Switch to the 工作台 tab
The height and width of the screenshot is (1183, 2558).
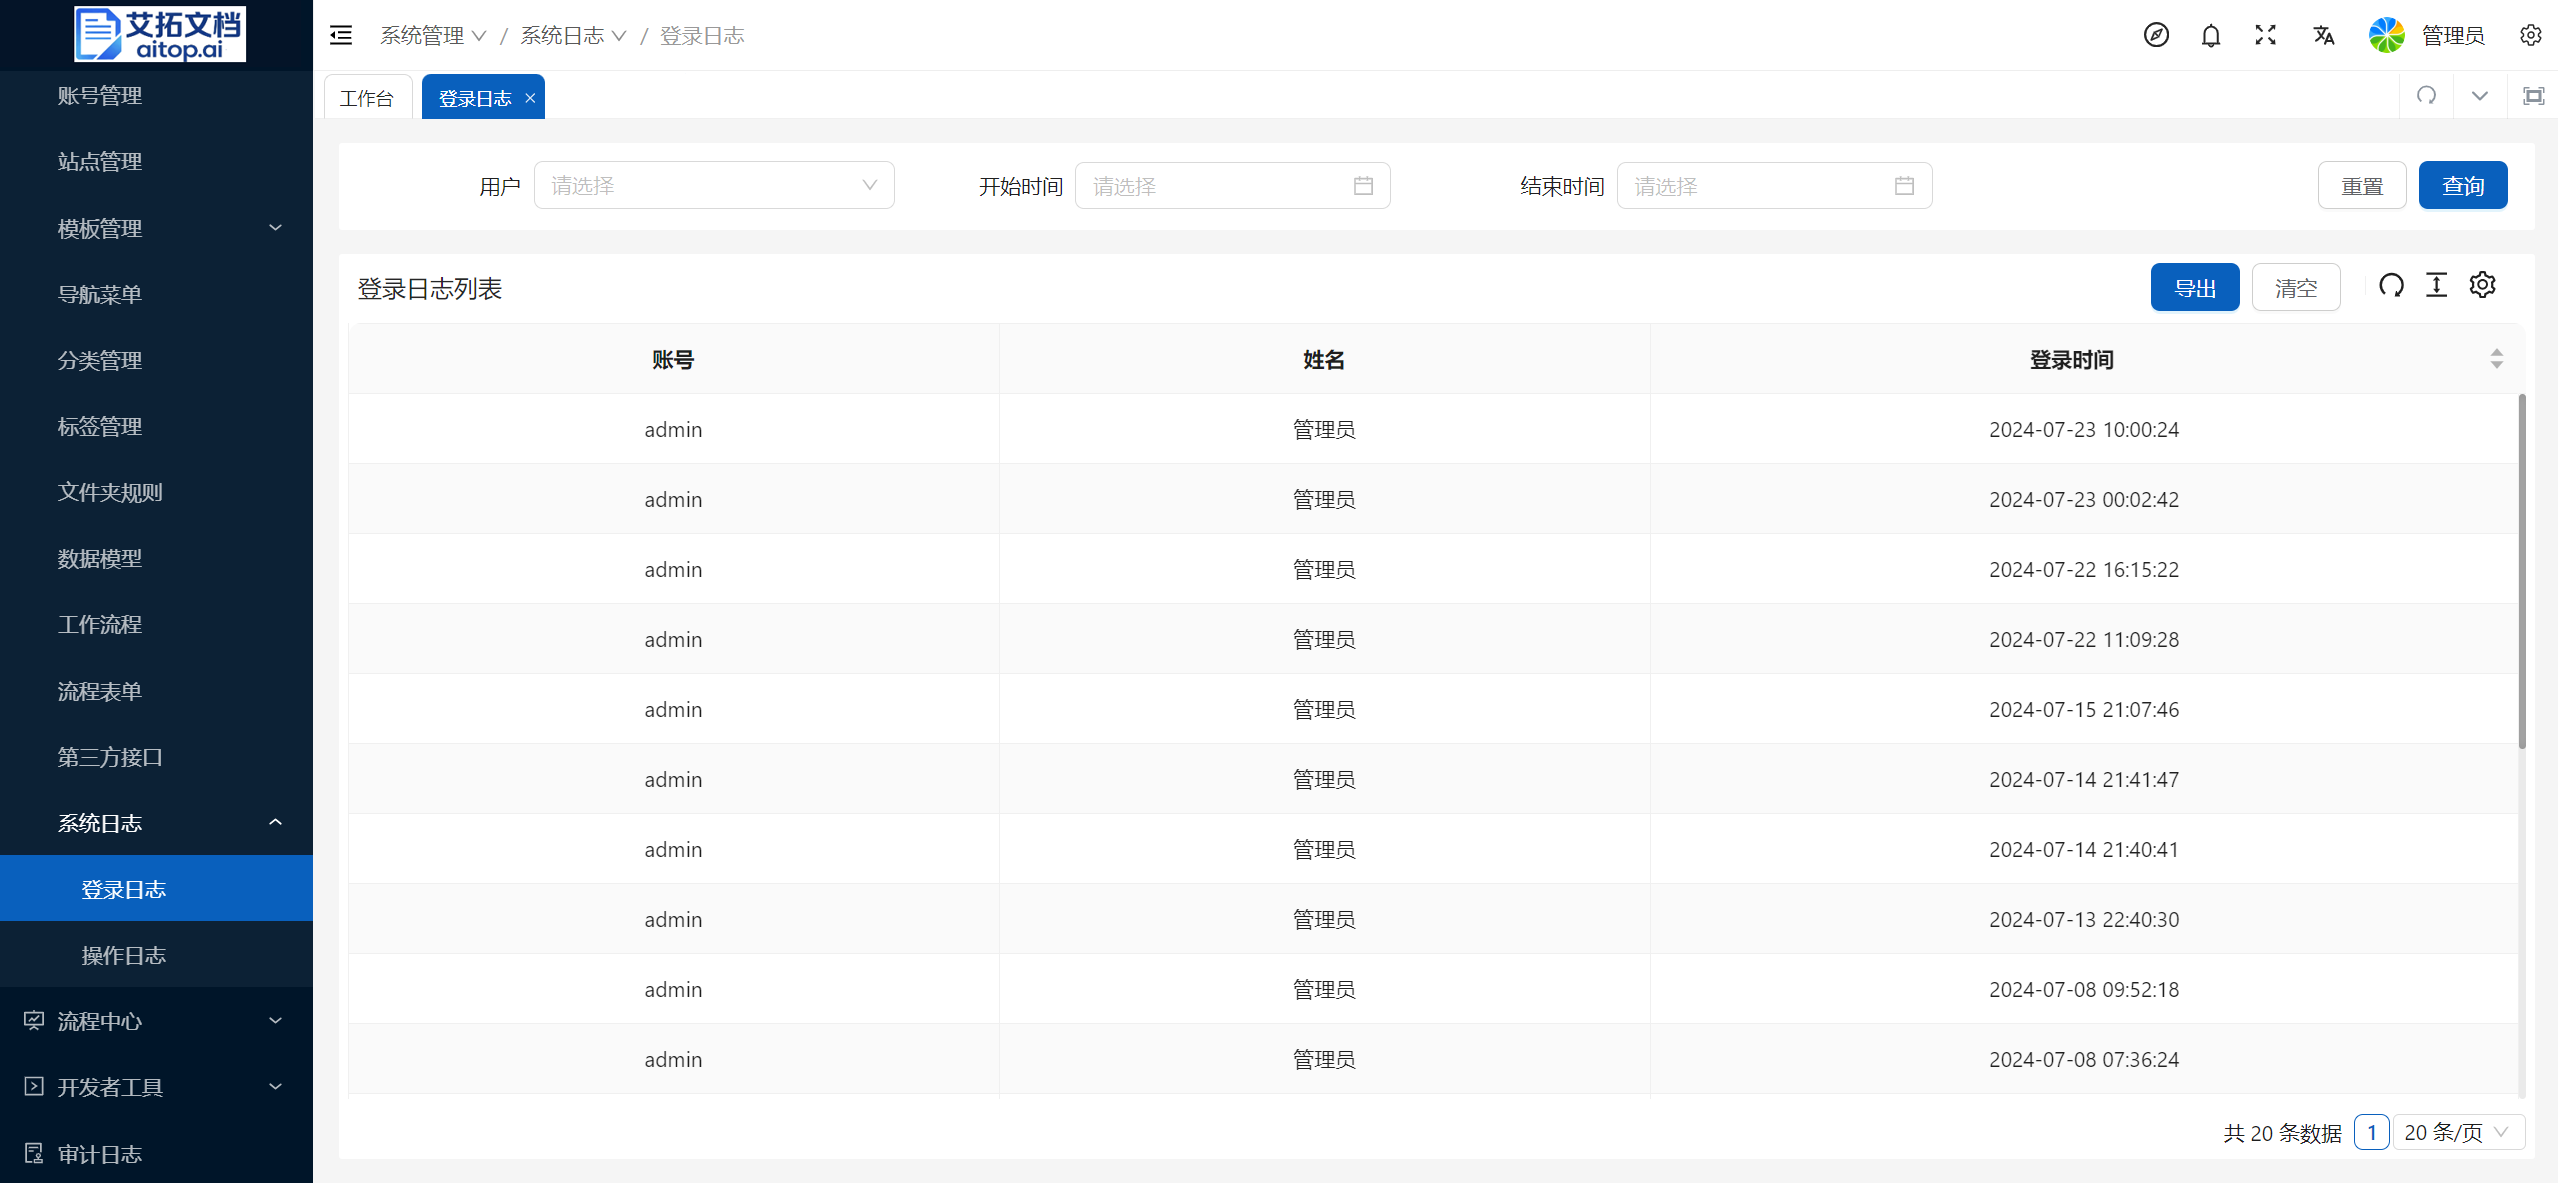366,98
